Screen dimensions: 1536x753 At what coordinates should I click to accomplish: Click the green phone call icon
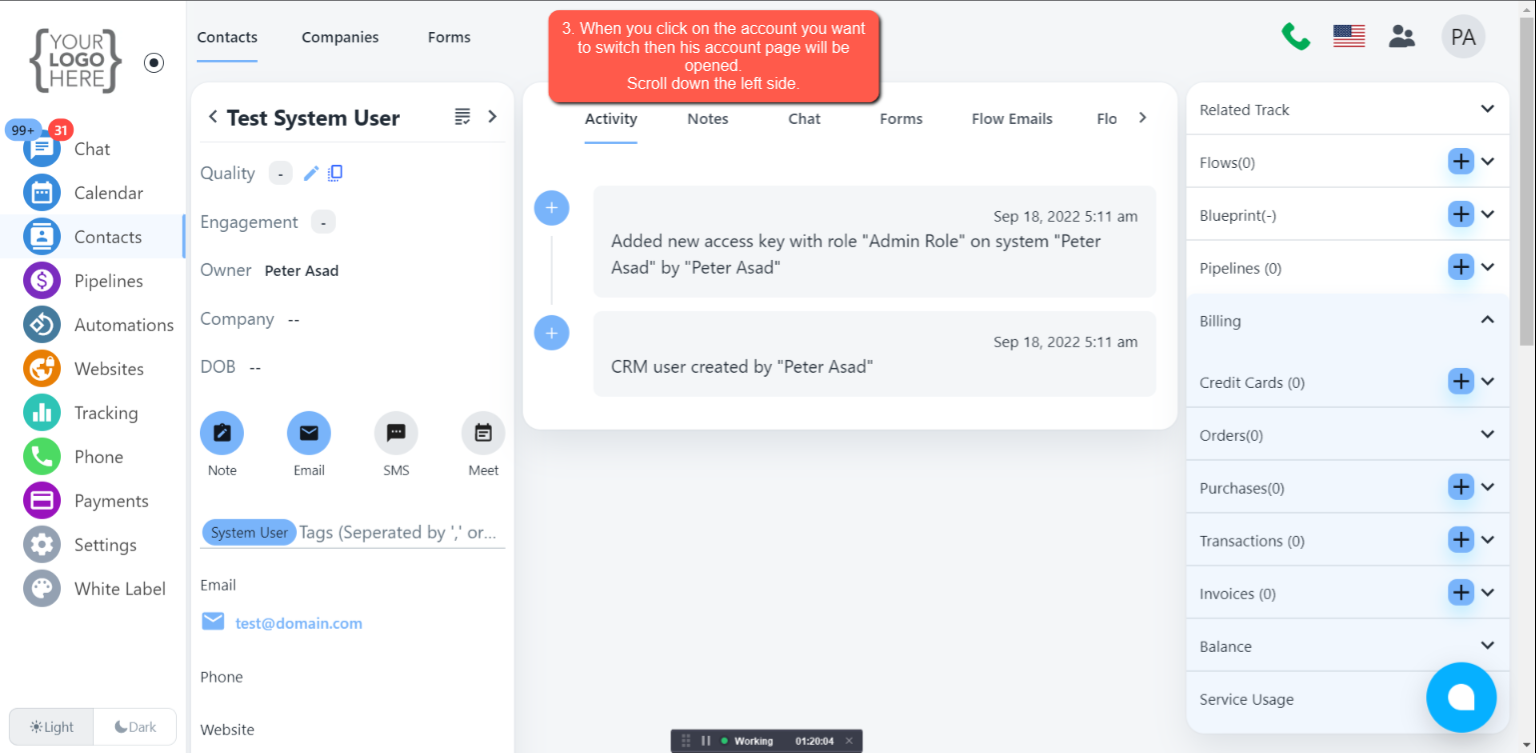pos(1296,37)
